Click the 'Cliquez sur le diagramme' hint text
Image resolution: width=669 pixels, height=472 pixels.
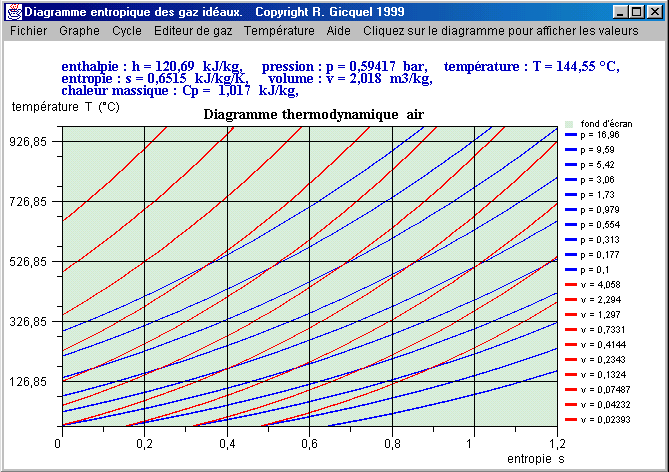click(x=501, y=31)
